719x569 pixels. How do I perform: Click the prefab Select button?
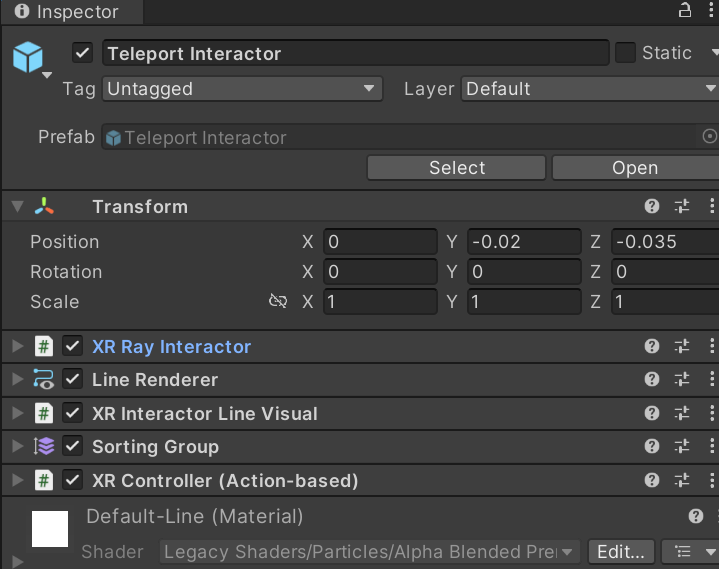[x=457, y=168]
